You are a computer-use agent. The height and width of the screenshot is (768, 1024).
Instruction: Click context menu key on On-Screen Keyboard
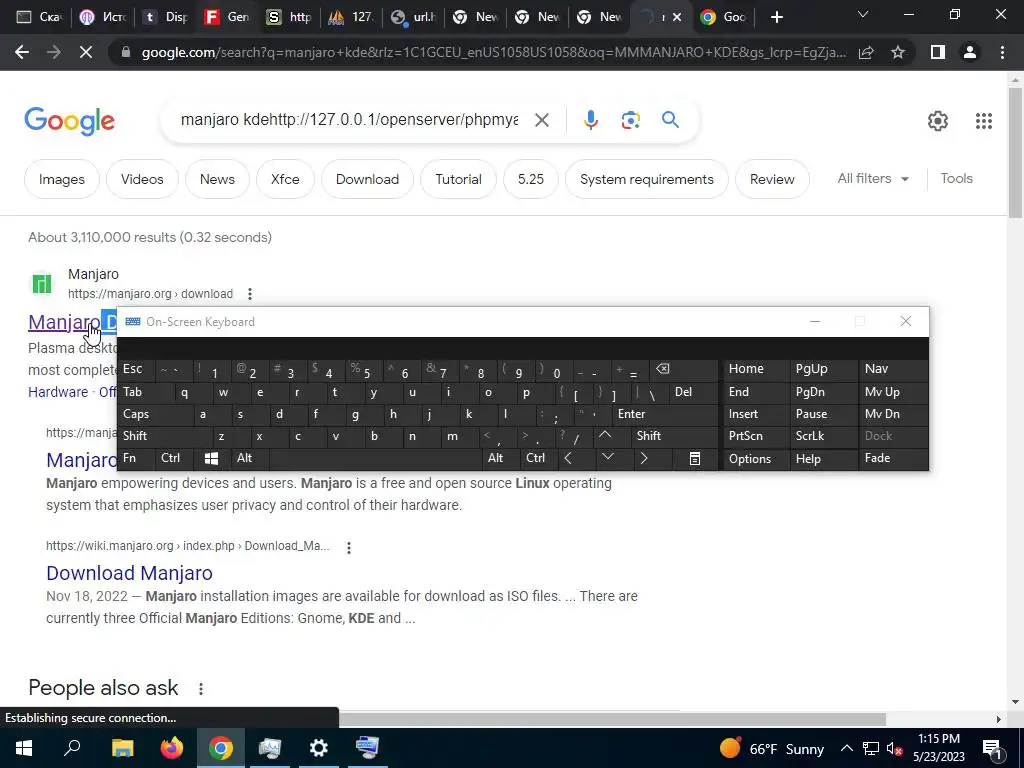(x=695, y=458)
